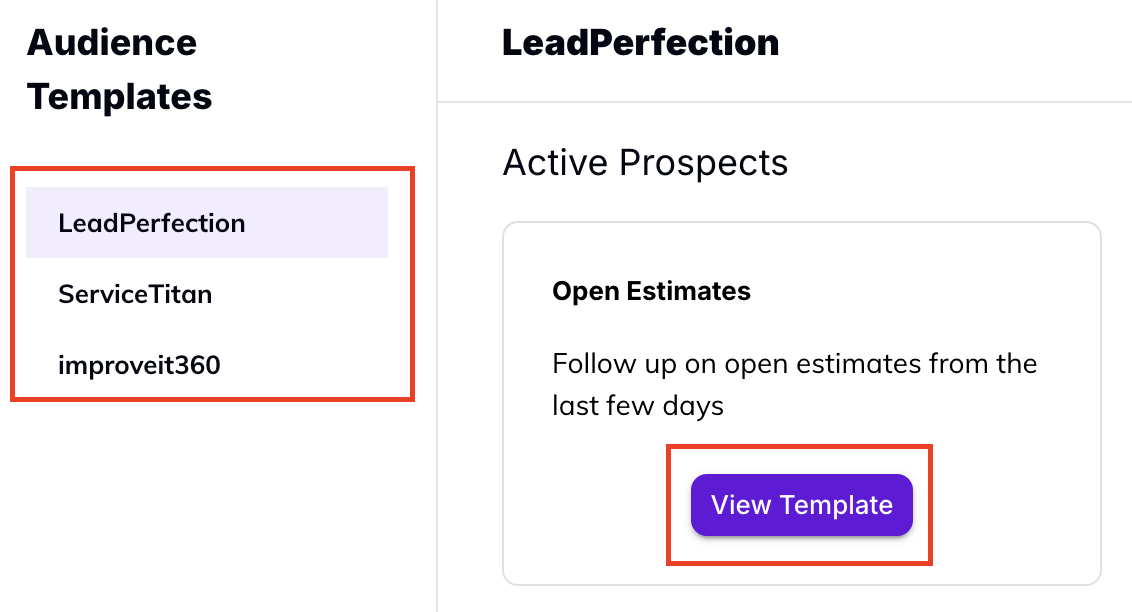1132x612 pixels.
Task: Click the Active Prospects section heading
Action: tap(645, 162)
